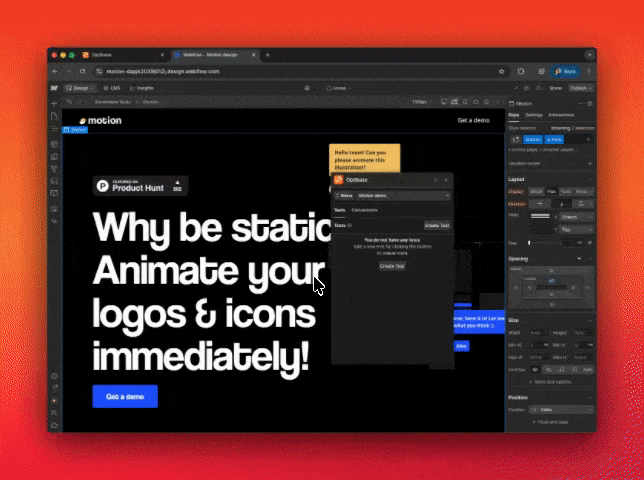Open the browser extensions puzzle icon

[x=521, y=72]
